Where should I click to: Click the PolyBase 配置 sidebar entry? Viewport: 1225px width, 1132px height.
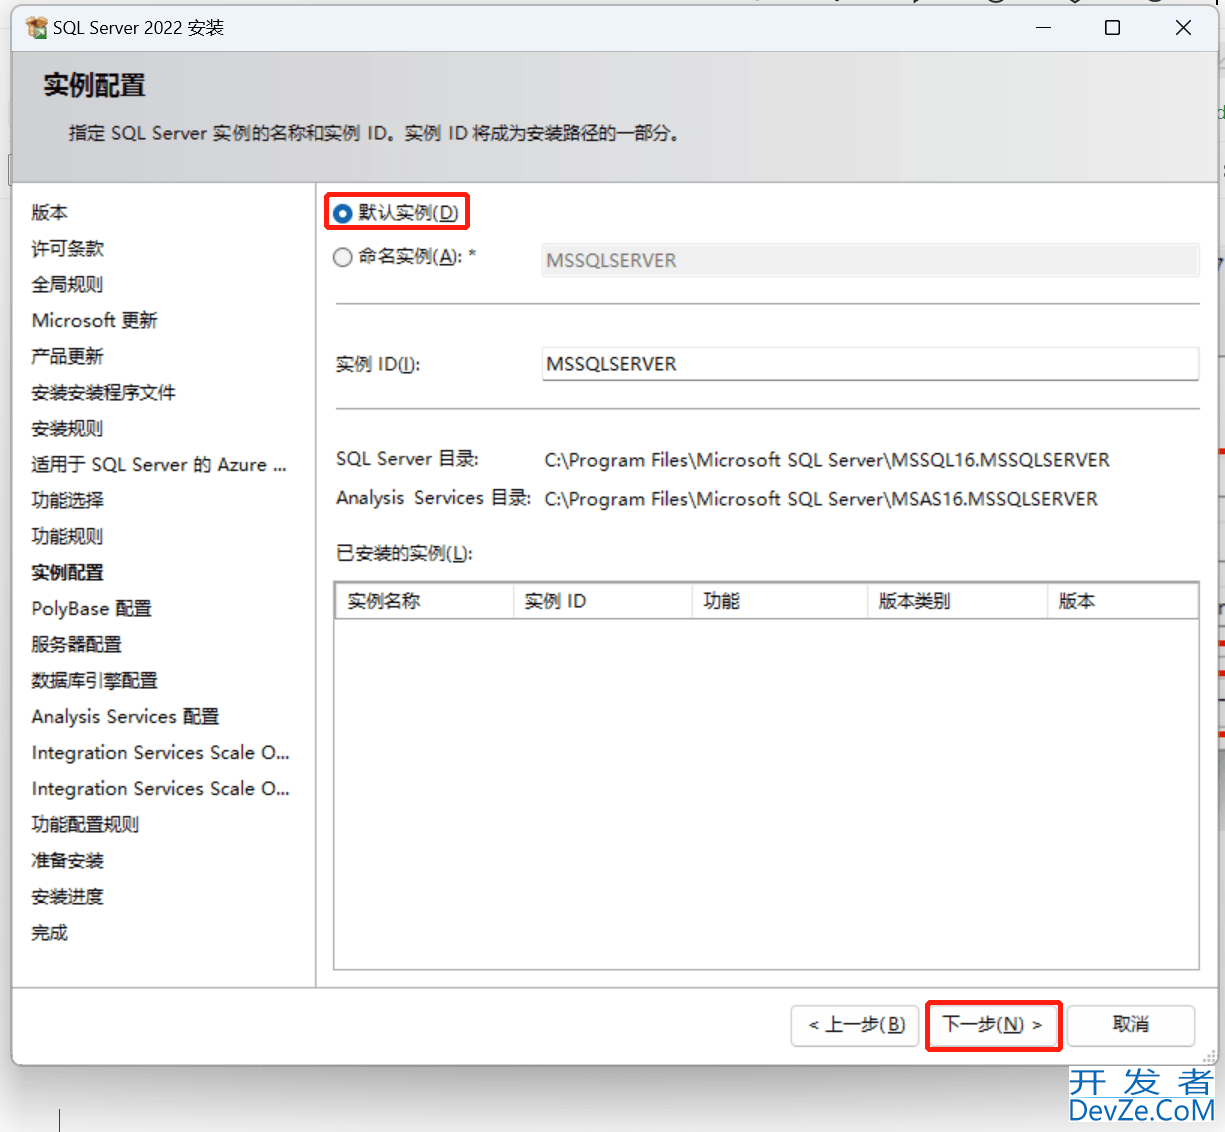click(x=92, y=608)
